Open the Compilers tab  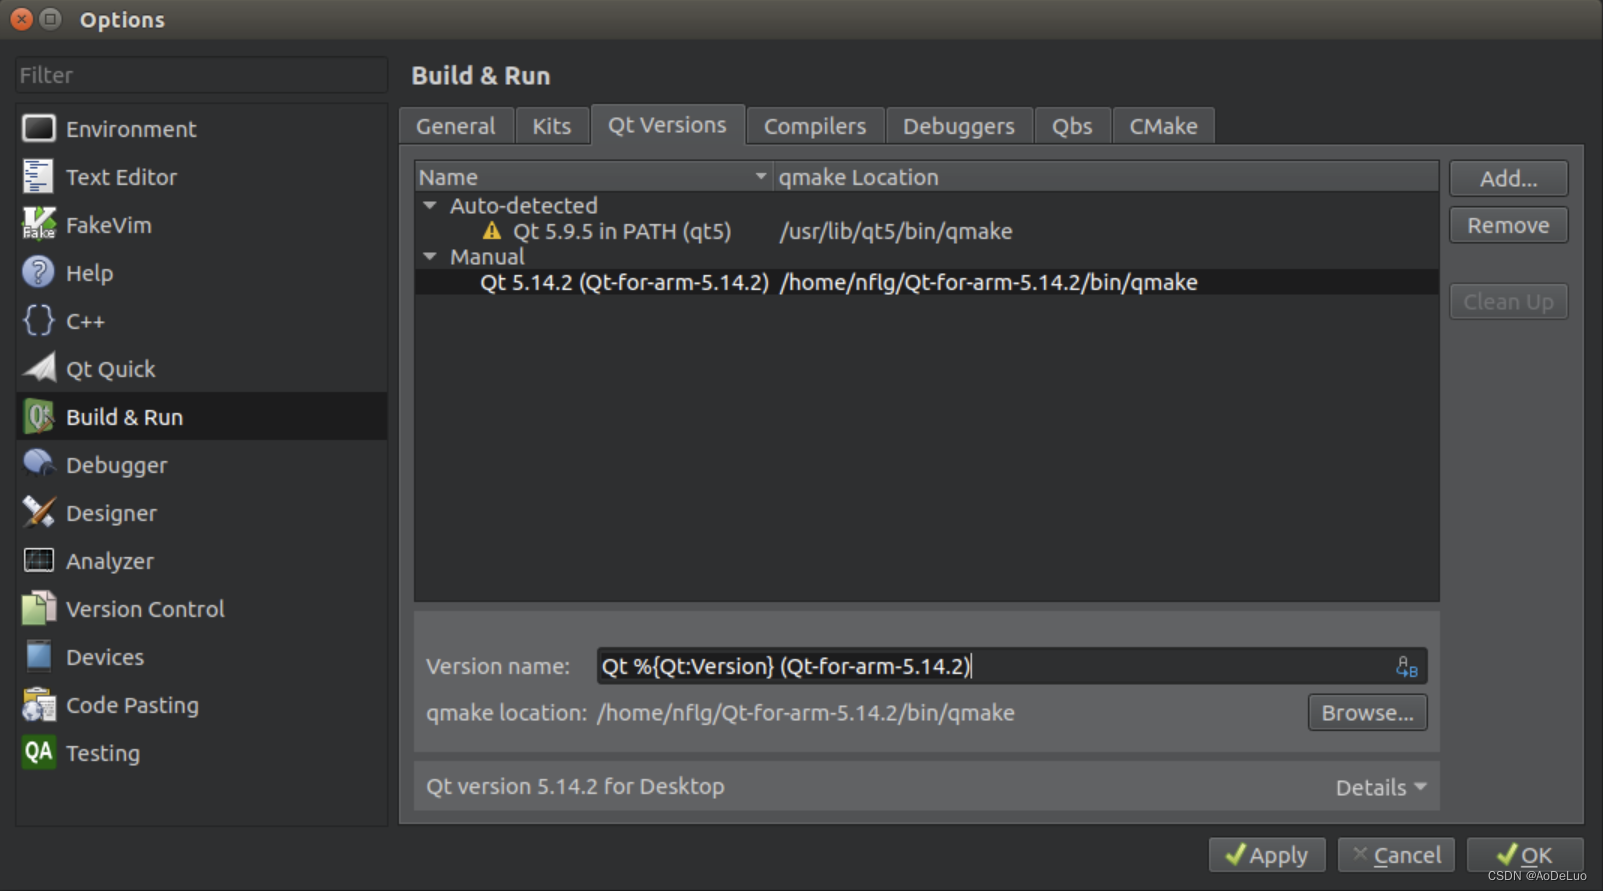click(x=815, y=126)
